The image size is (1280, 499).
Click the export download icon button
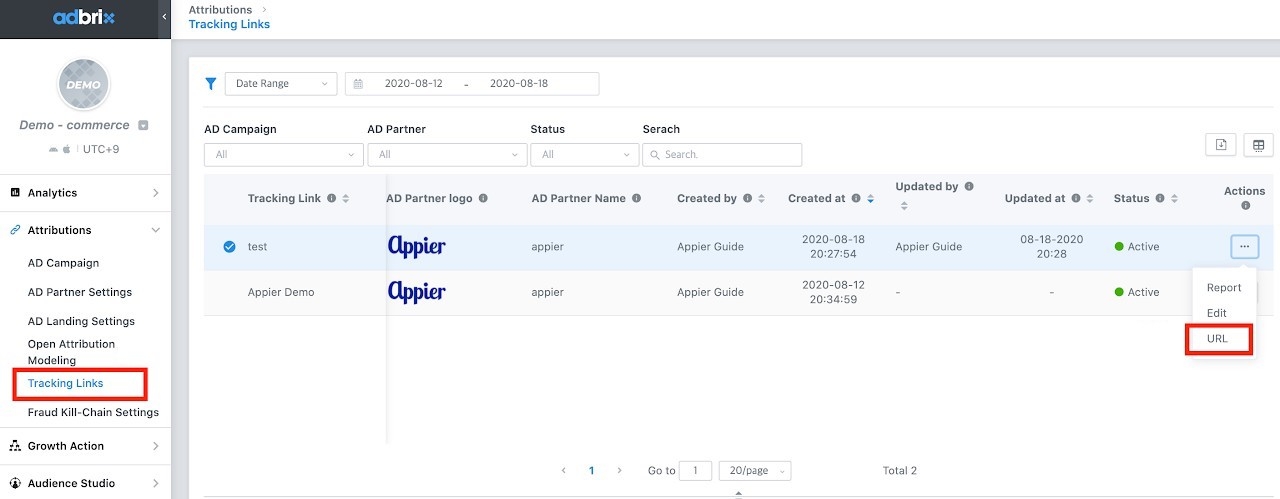(x=1221, y=145)
